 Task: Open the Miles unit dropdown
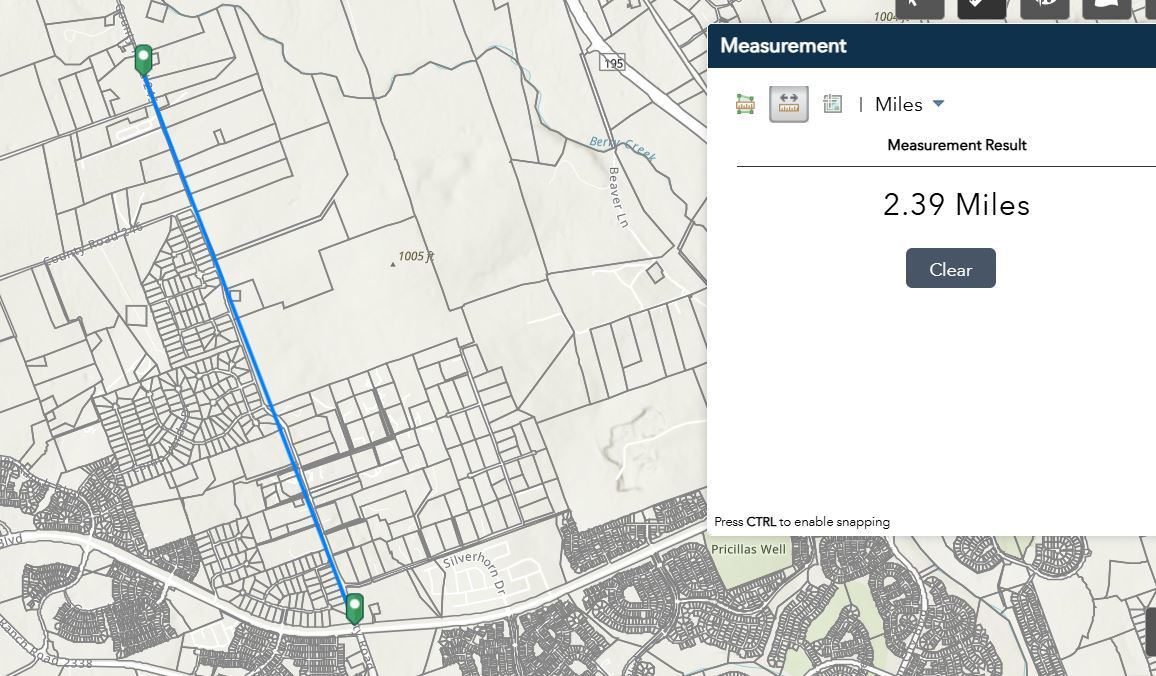(x=899, y=104)
